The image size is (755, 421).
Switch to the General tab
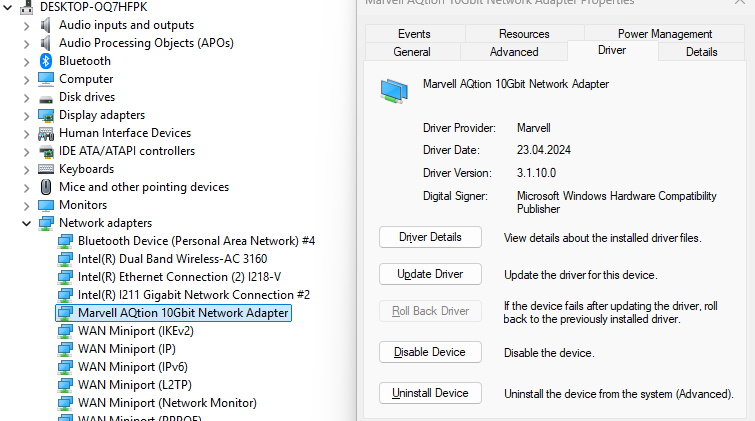(412, 52)
